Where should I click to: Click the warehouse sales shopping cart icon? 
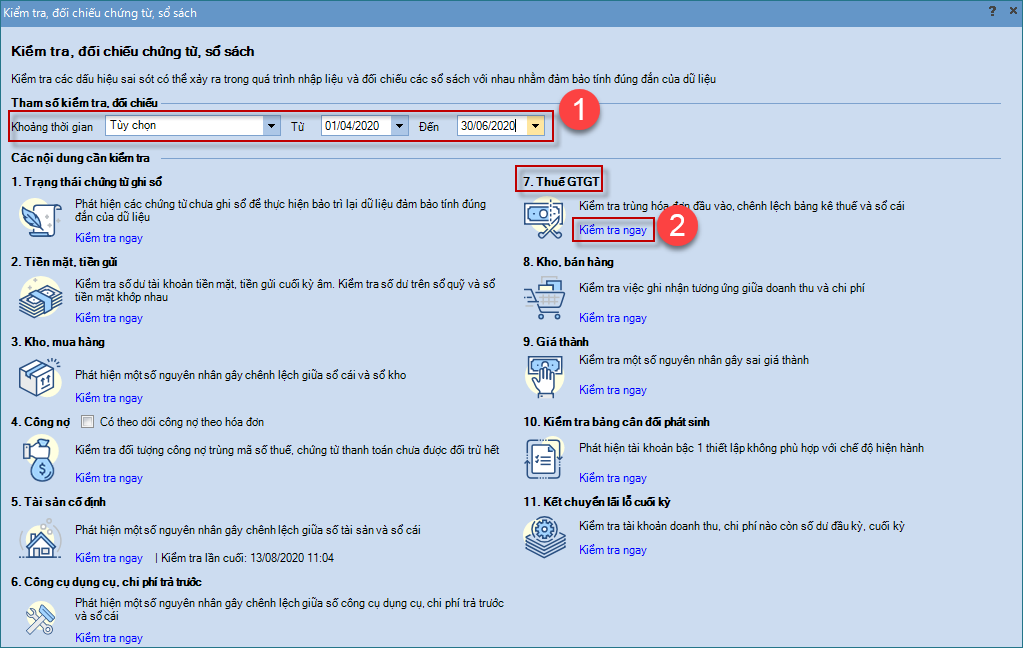(x=545, y=297)
